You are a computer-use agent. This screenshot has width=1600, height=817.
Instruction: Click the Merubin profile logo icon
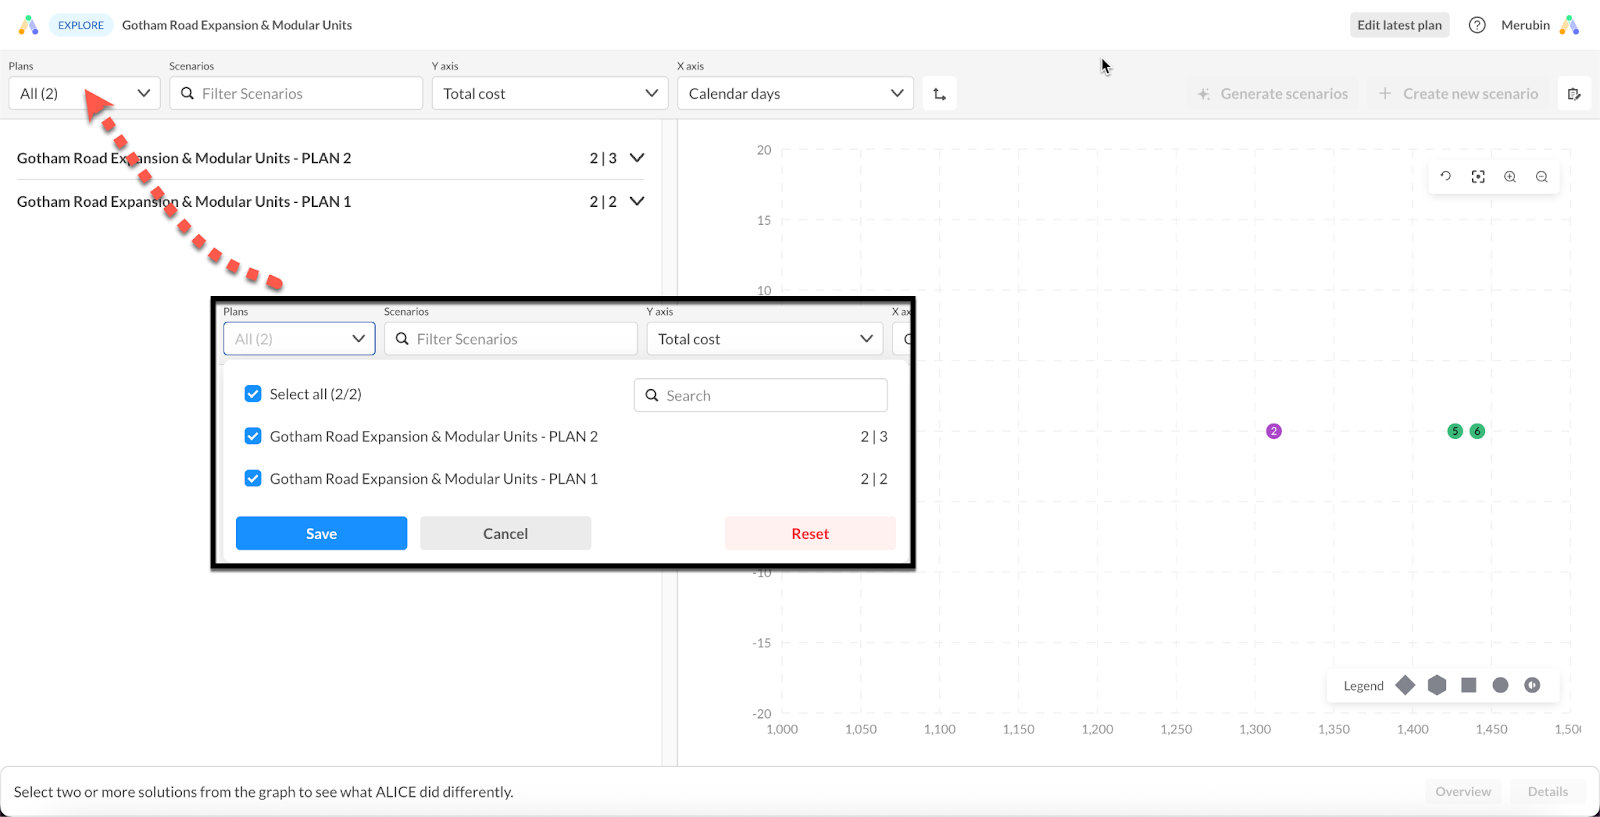1570,25
